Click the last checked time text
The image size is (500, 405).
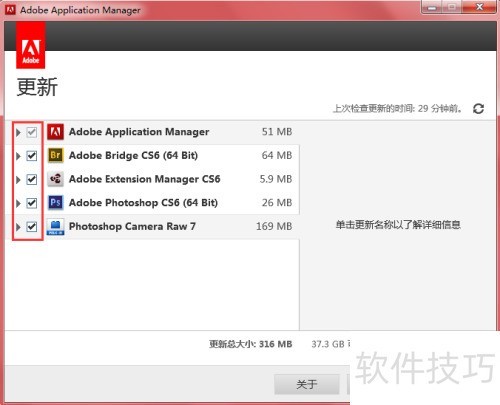coord(397,108)
